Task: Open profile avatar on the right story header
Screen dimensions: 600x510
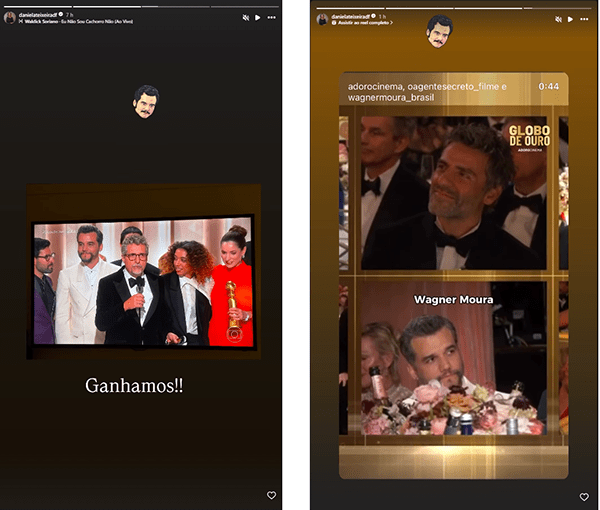Action: (x=323, y=17)
